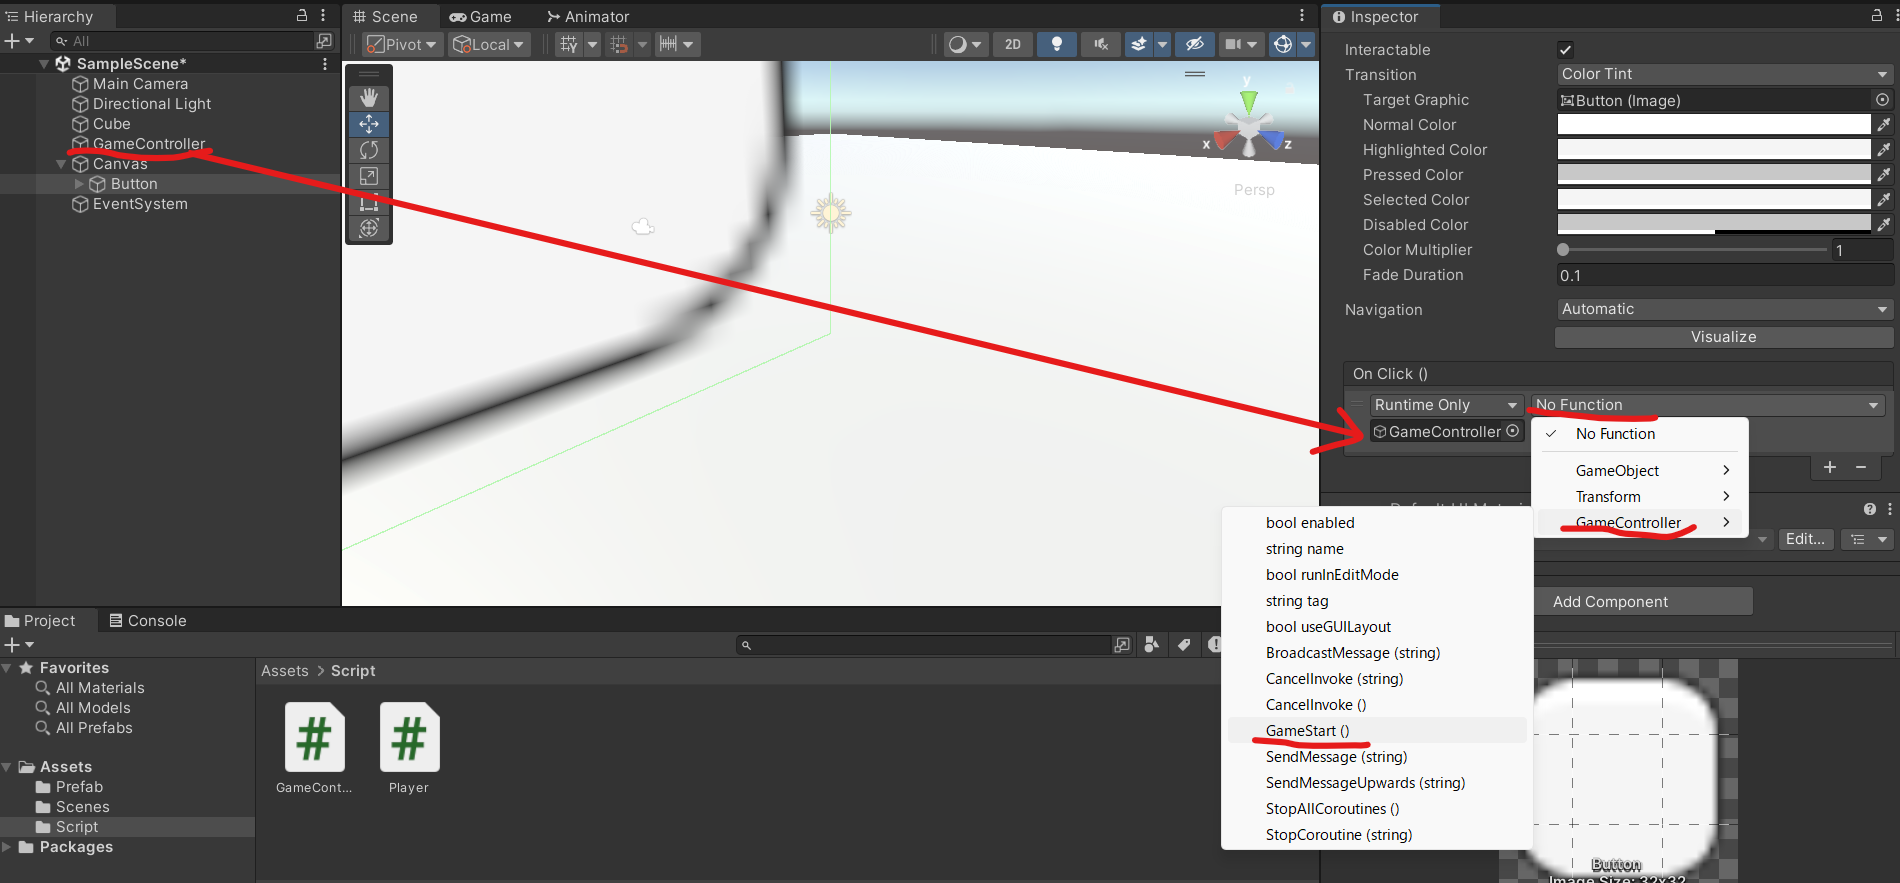Open the Player script asset
This screenshot has width=1900, height=883.
click(x=409, y=749)
